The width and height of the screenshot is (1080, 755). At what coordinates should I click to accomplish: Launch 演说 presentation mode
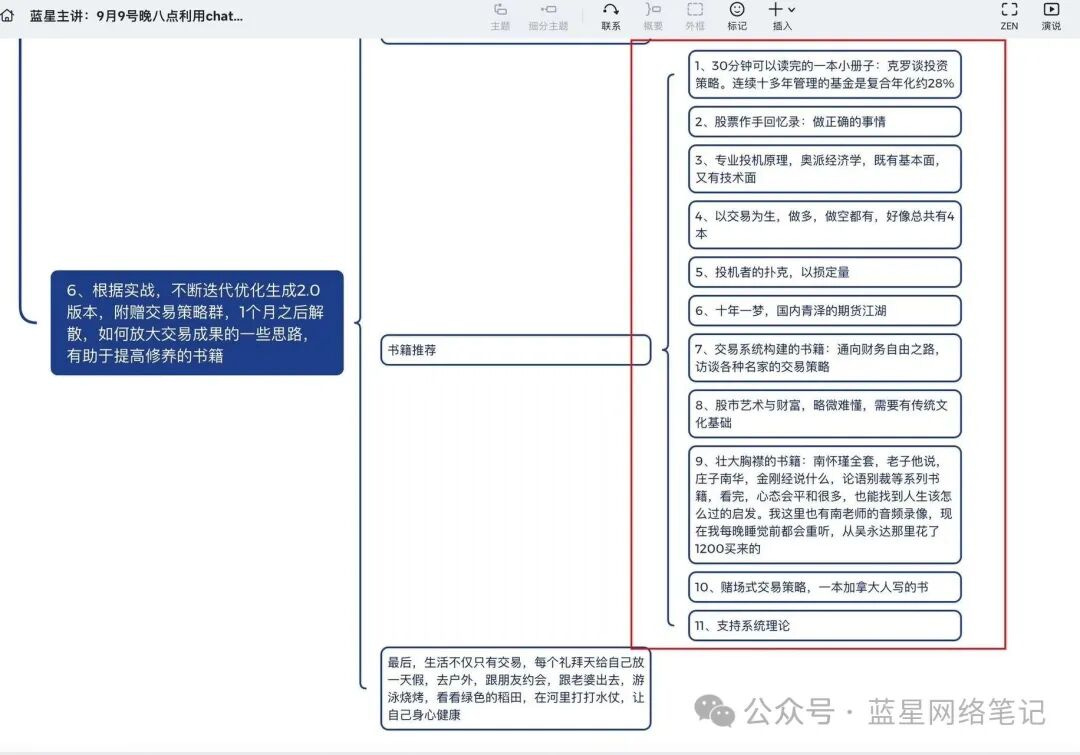1051,17
